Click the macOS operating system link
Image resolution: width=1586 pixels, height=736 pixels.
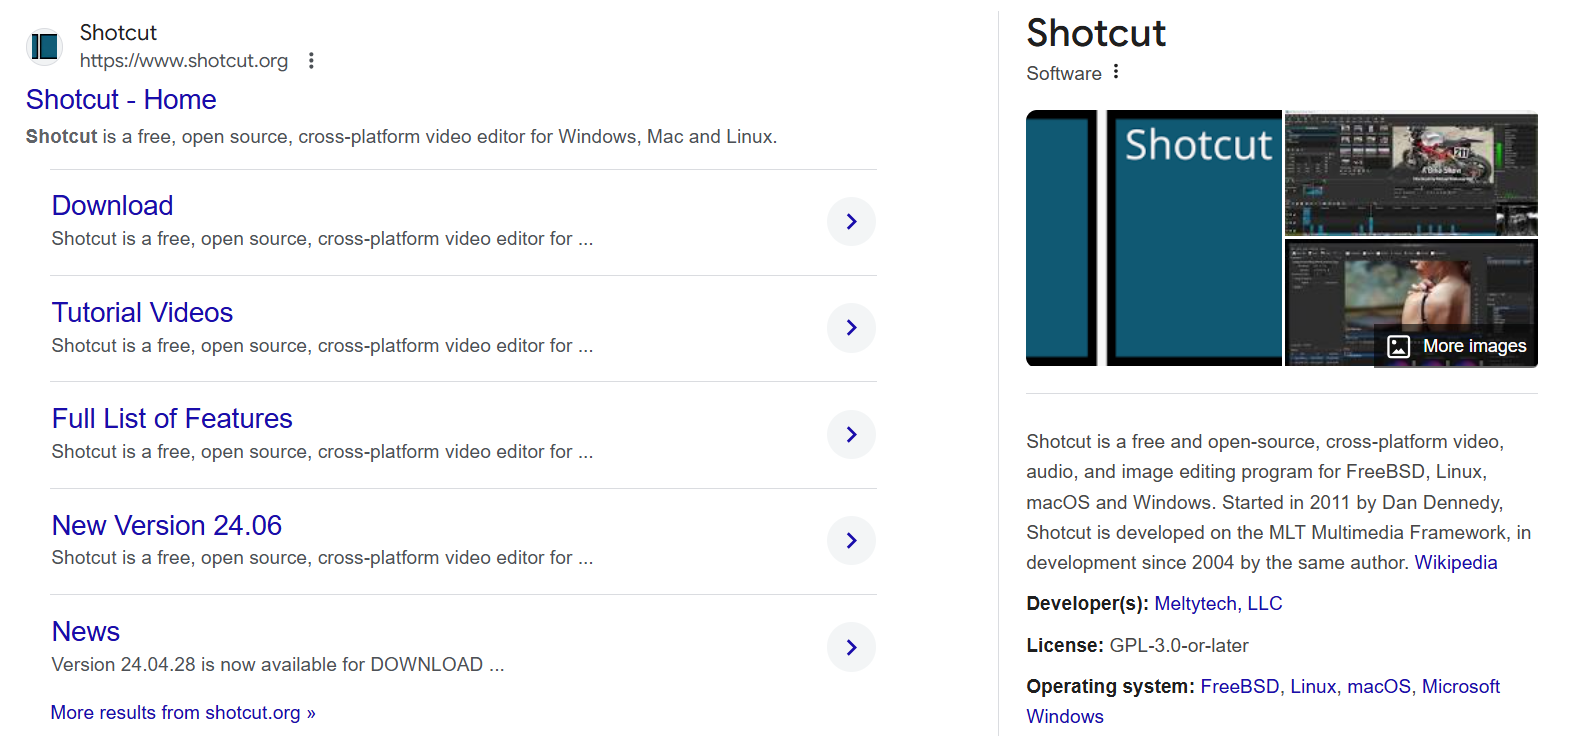[1378, 687]
